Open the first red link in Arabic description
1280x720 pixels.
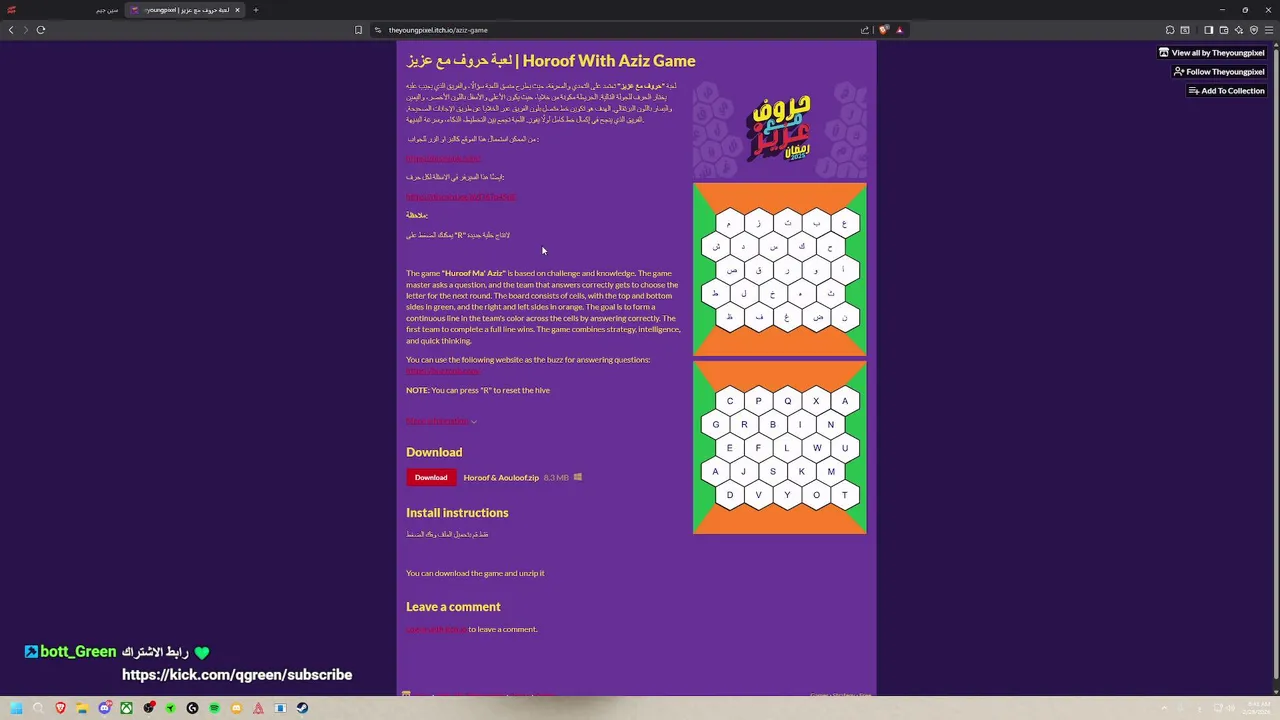click(x=443, y=158)
